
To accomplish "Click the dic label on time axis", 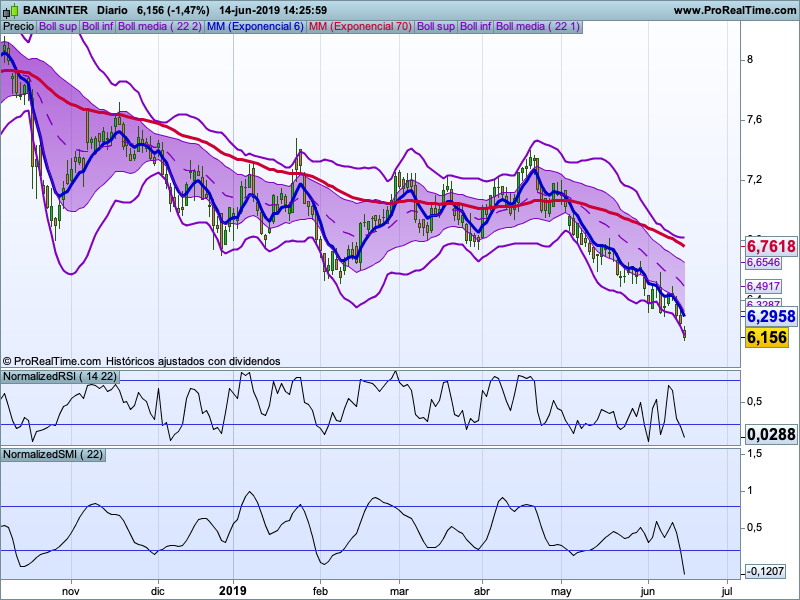I will [158, 591].
